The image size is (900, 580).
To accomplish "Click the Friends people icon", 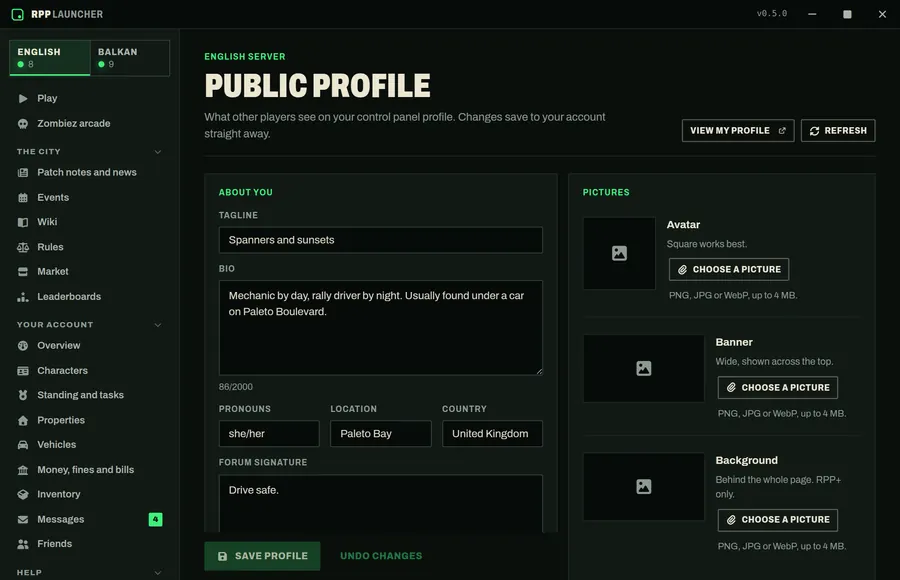I will (x=23, y=544).
